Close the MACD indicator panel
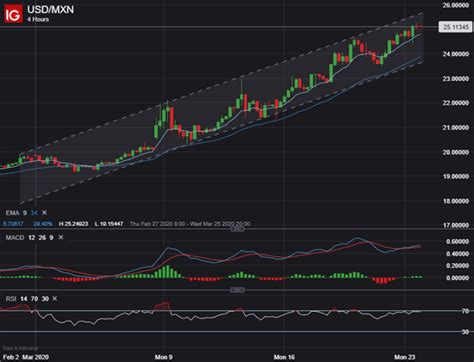Image resolution: width=474 pixels, height=362 pixels. (x=61, y=237)
